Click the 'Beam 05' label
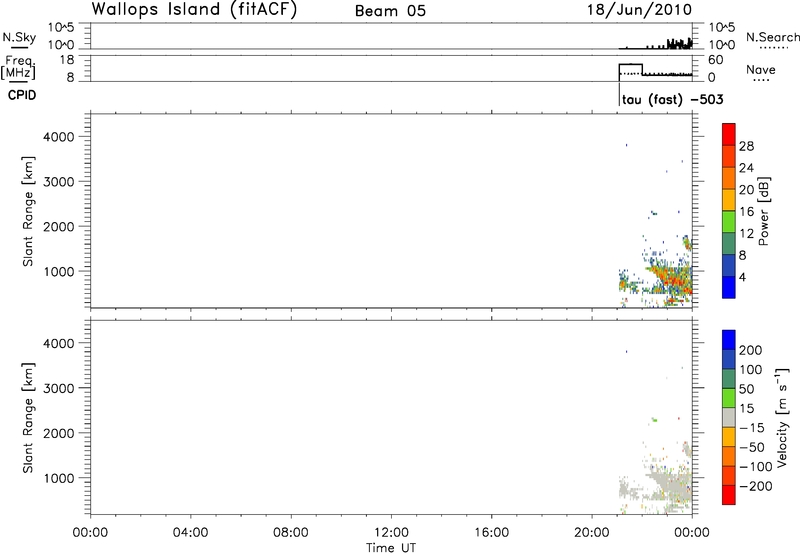Viewport: 800px width, 554px height. [390, 11]
